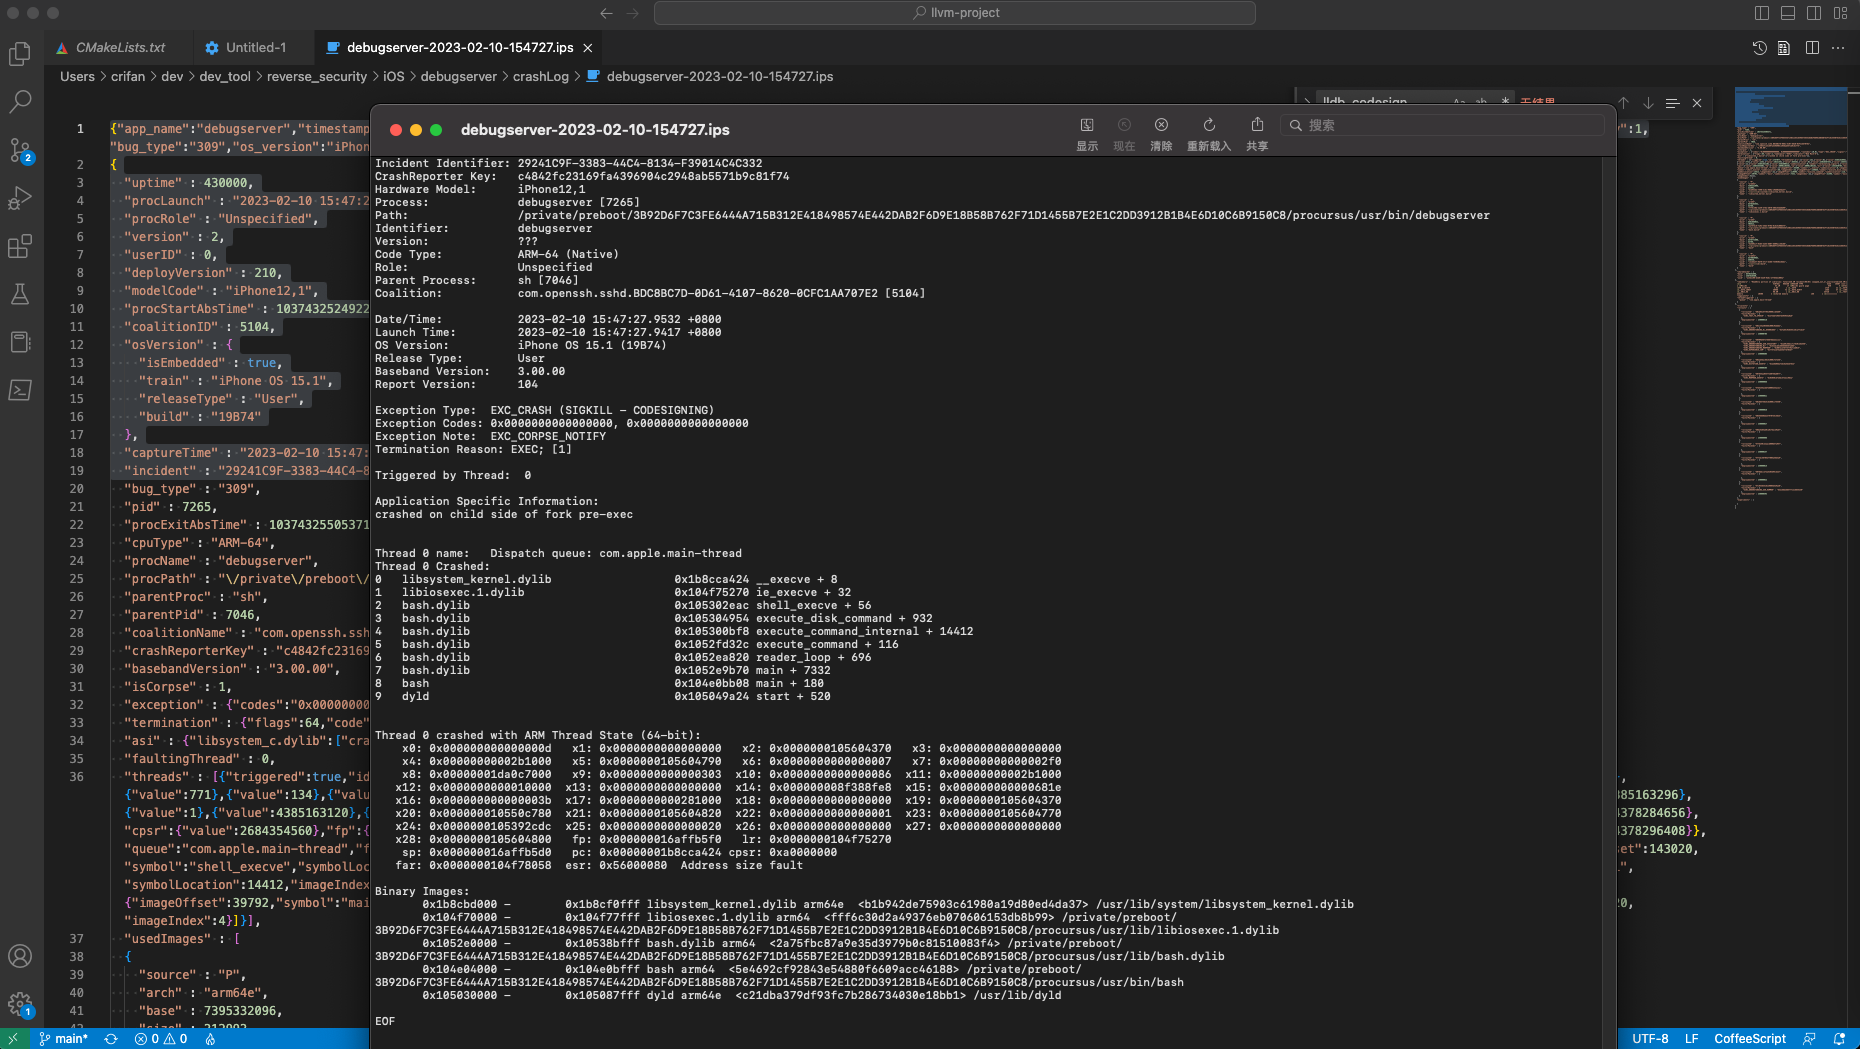The width and height of the screenshot is (1860, 1049).
Task: Open the debugserver folder breadcrumb dropdown
Action: [459, 76]
